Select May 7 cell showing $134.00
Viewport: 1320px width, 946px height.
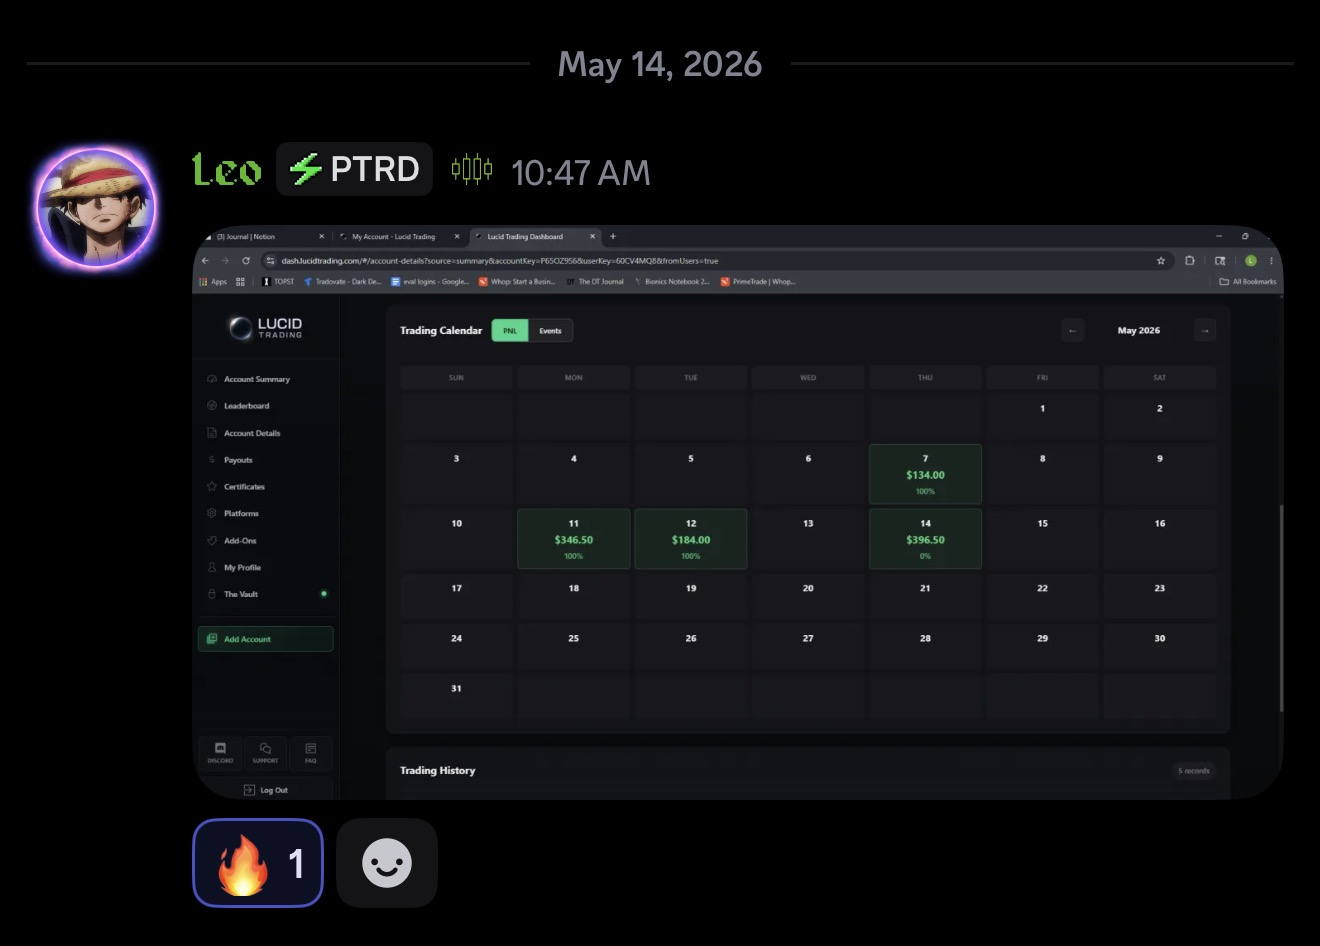coord(925,474)
